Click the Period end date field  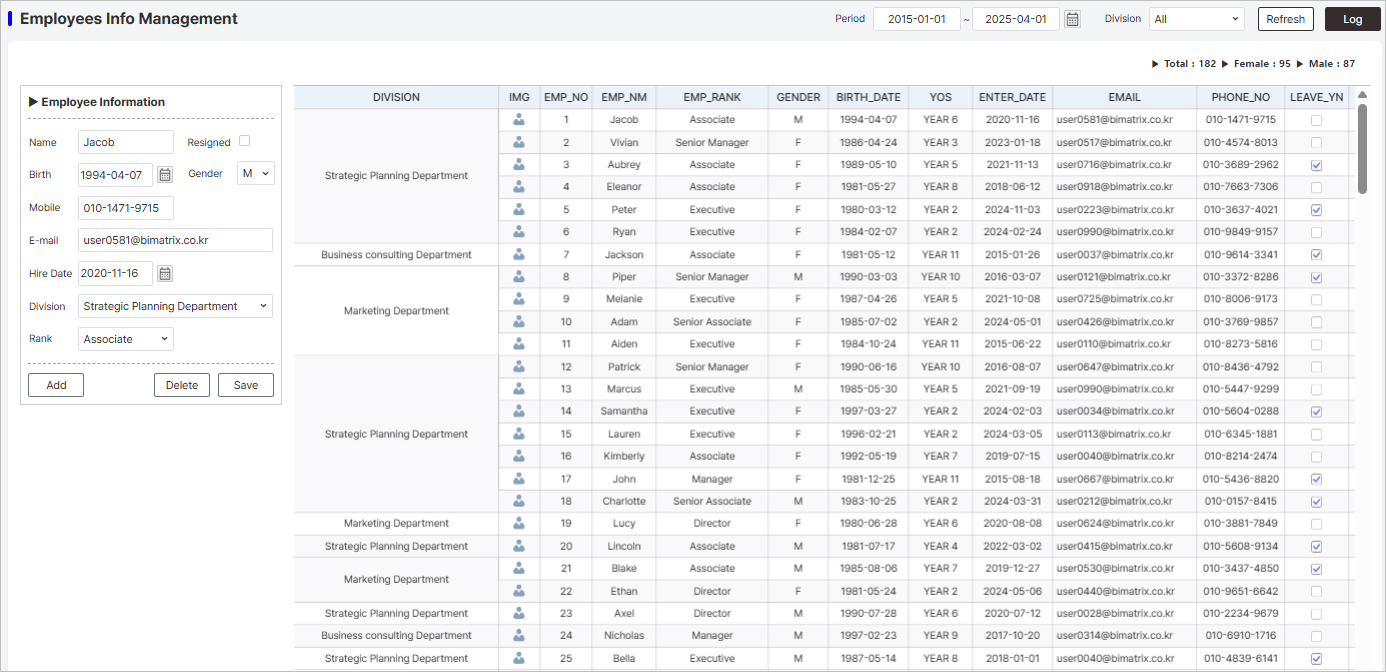point(1016,19)
